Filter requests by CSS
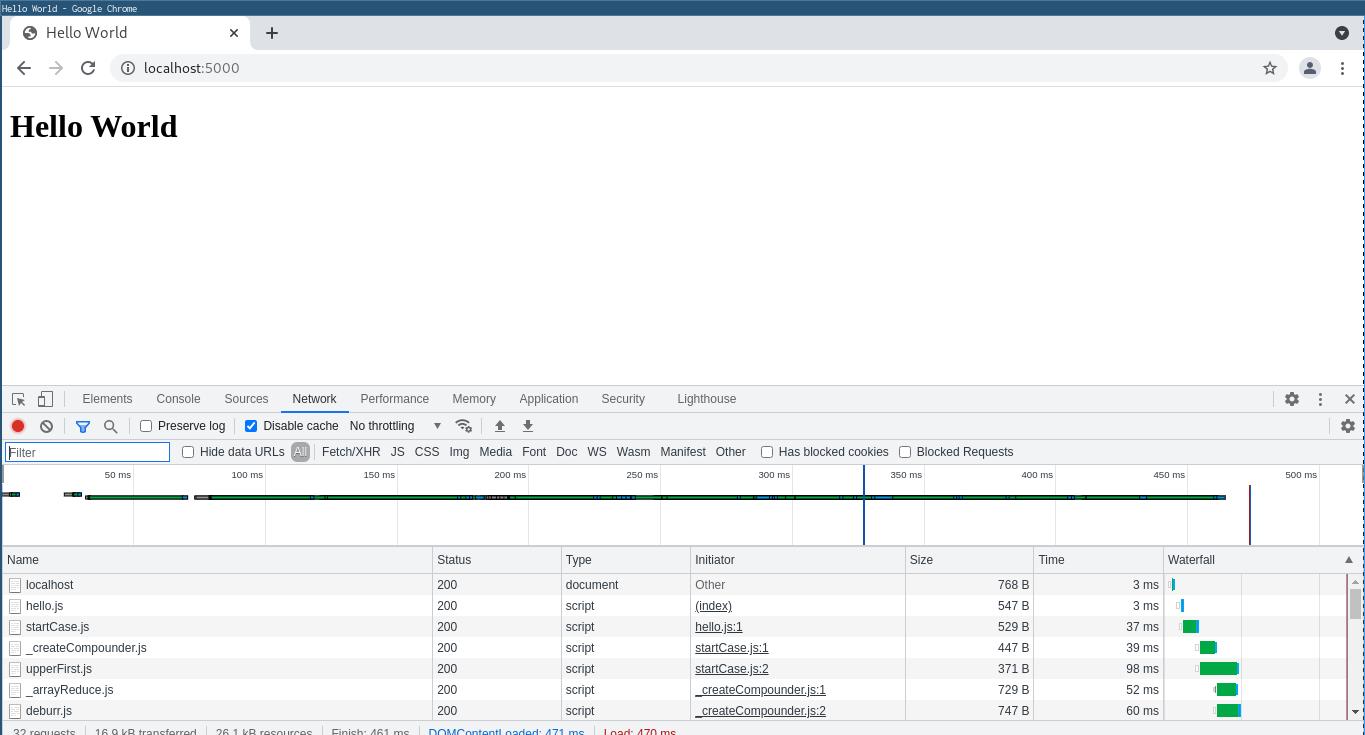Screen dimensions: 1365x735 [x=427, y=452]
